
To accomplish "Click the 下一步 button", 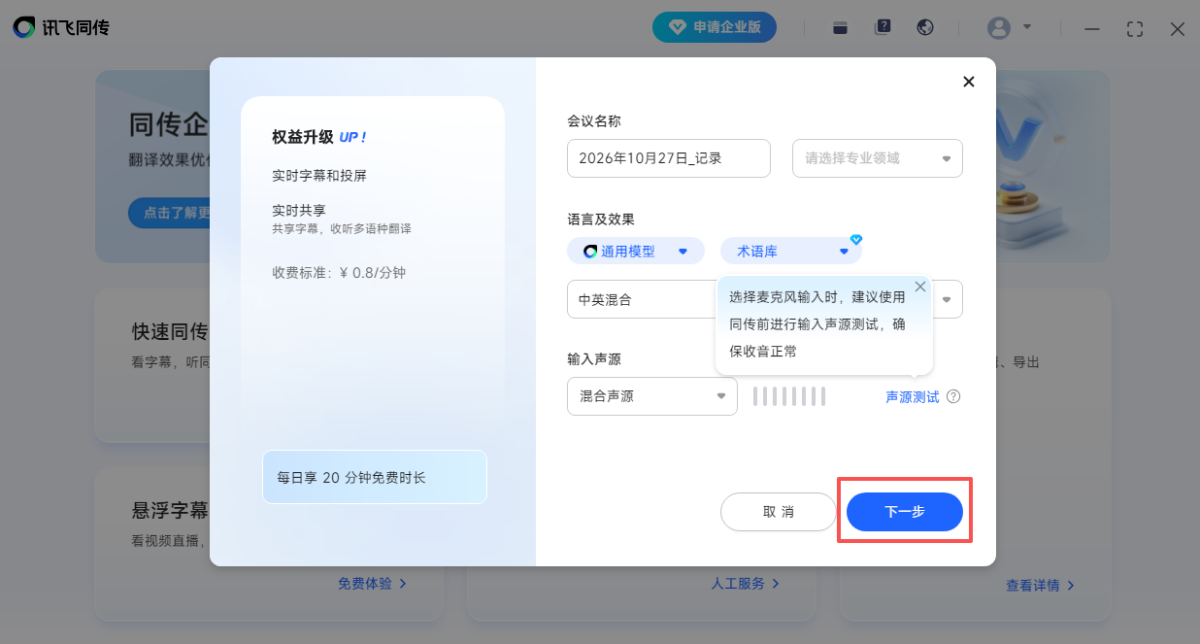I will pyautogui.click(x=904, y=511).
